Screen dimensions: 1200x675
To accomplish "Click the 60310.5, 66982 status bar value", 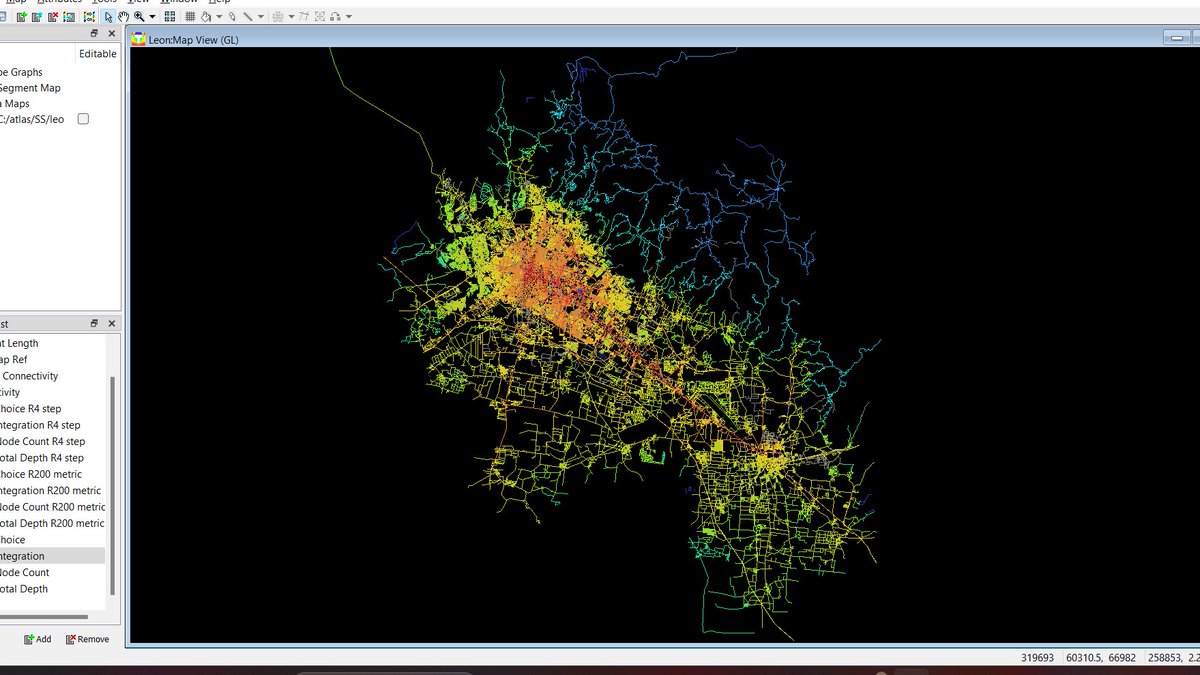I will pos(1099,658).
